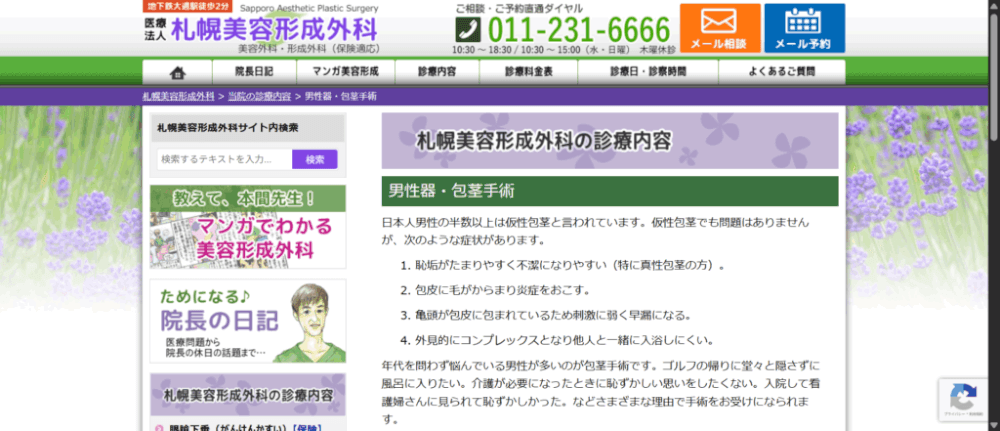Click the home icon in navigation bar
This screenshot has width=1000, height=431.
click(x=178, y=72)
